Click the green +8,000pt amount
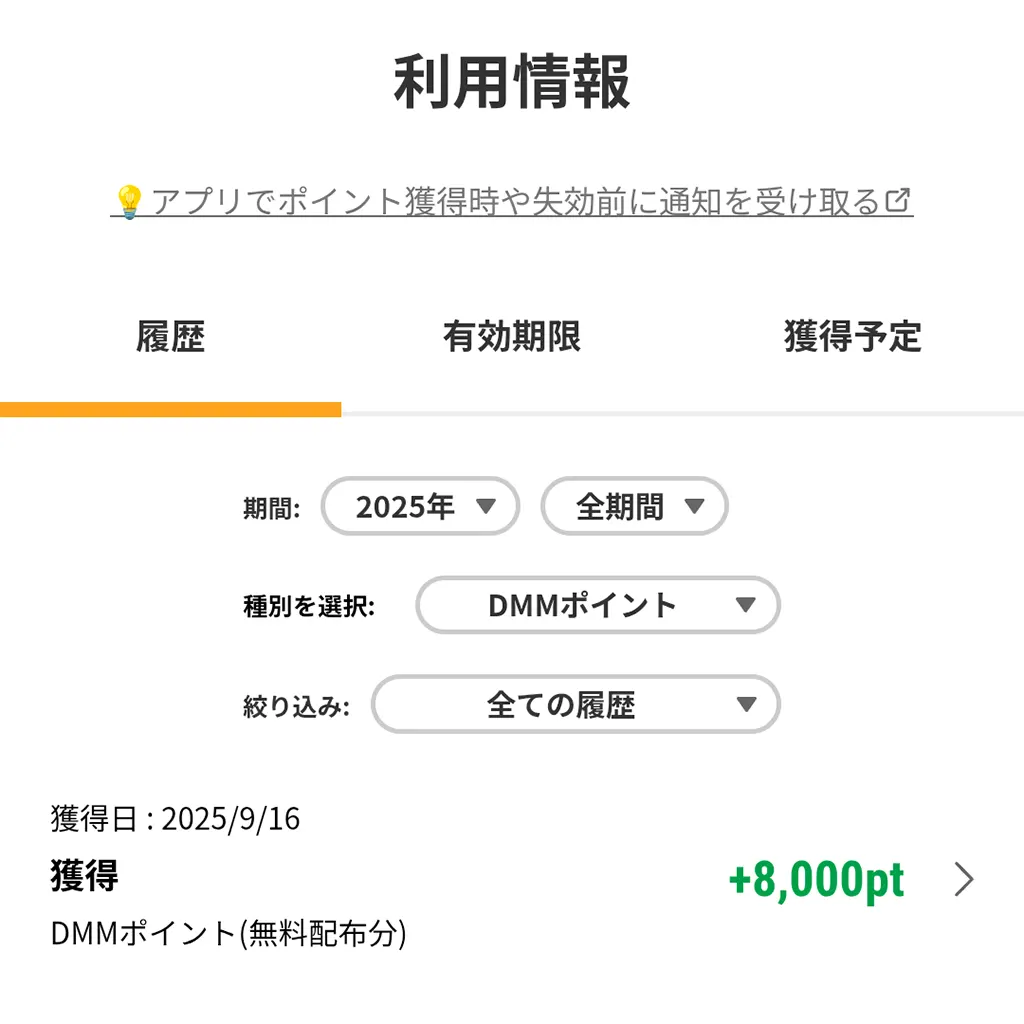The width and height of the screenshot is (1024, 1024). [816, 880]
